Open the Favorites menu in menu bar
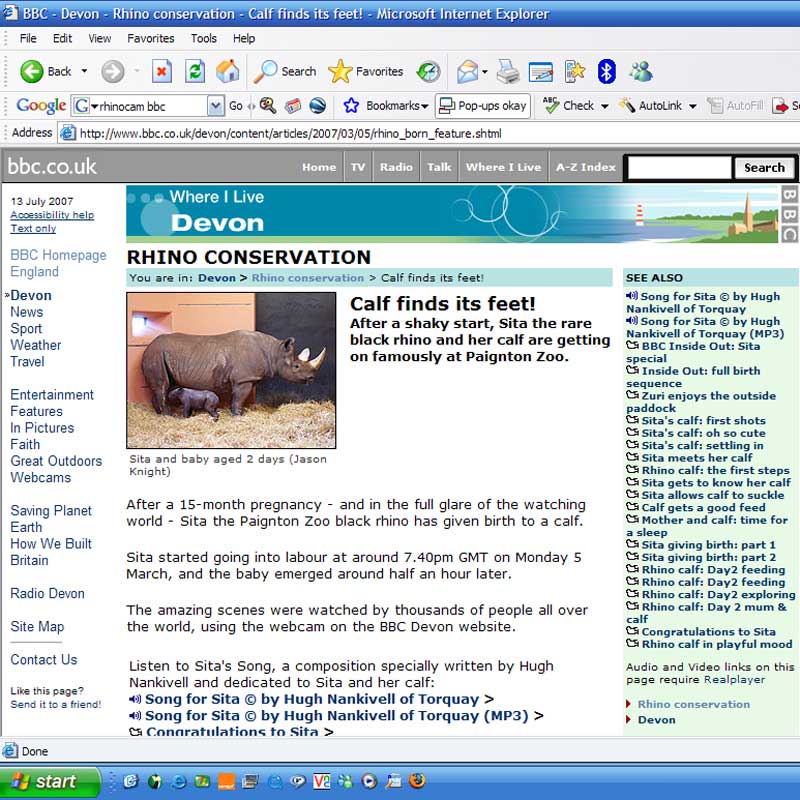 (149, 38)
